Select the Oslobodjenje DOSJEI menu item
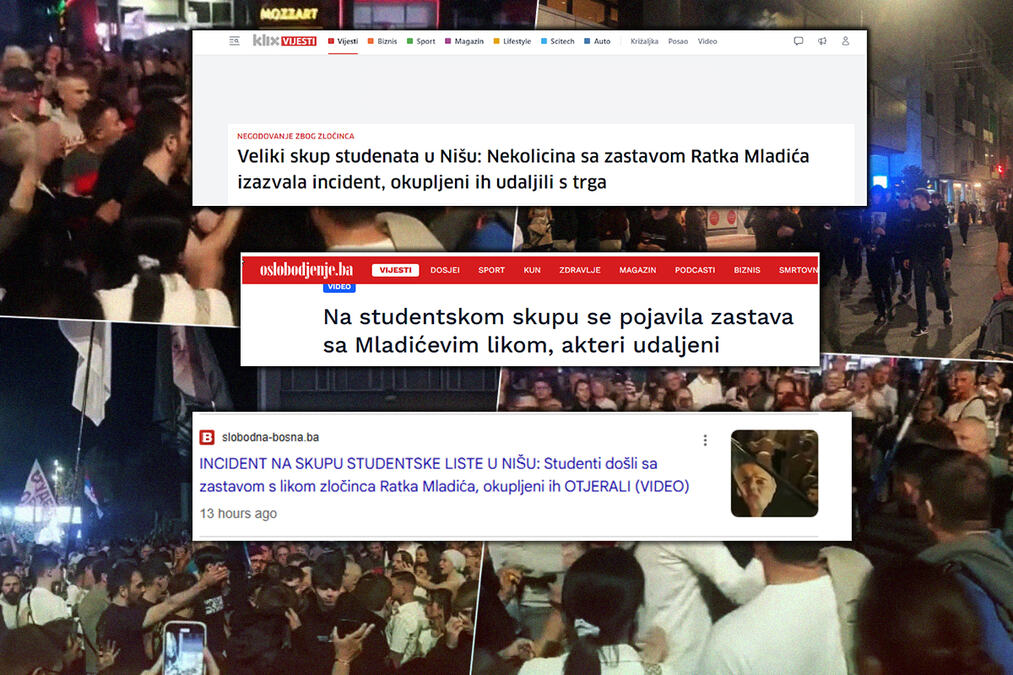The height and width of the screenshot is (675, 1013). click(x=445, y=270)
